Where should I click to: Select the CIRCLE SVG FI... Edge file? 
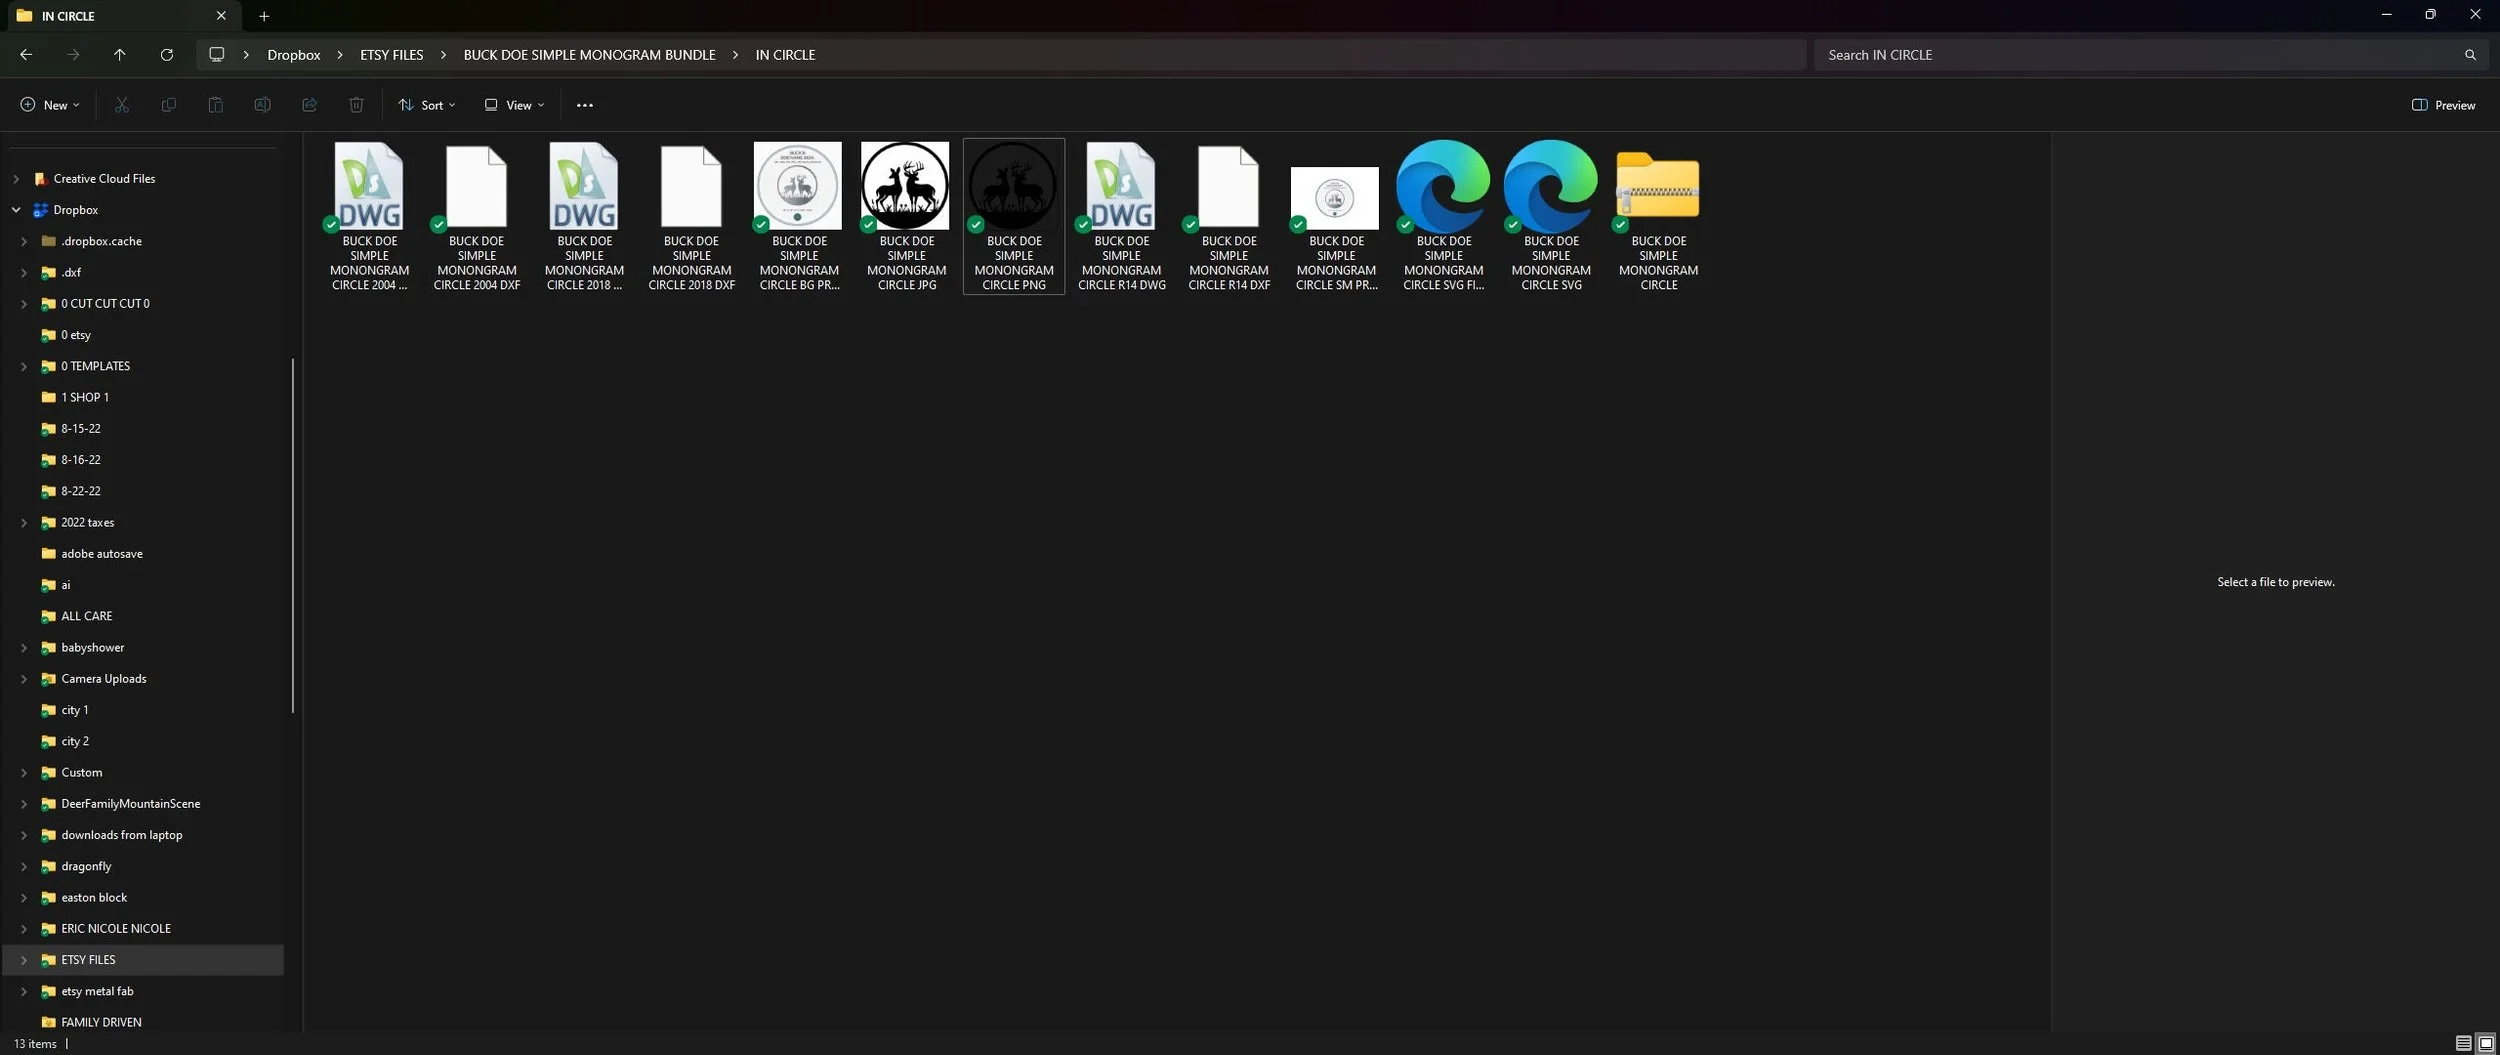point(1444,216)
